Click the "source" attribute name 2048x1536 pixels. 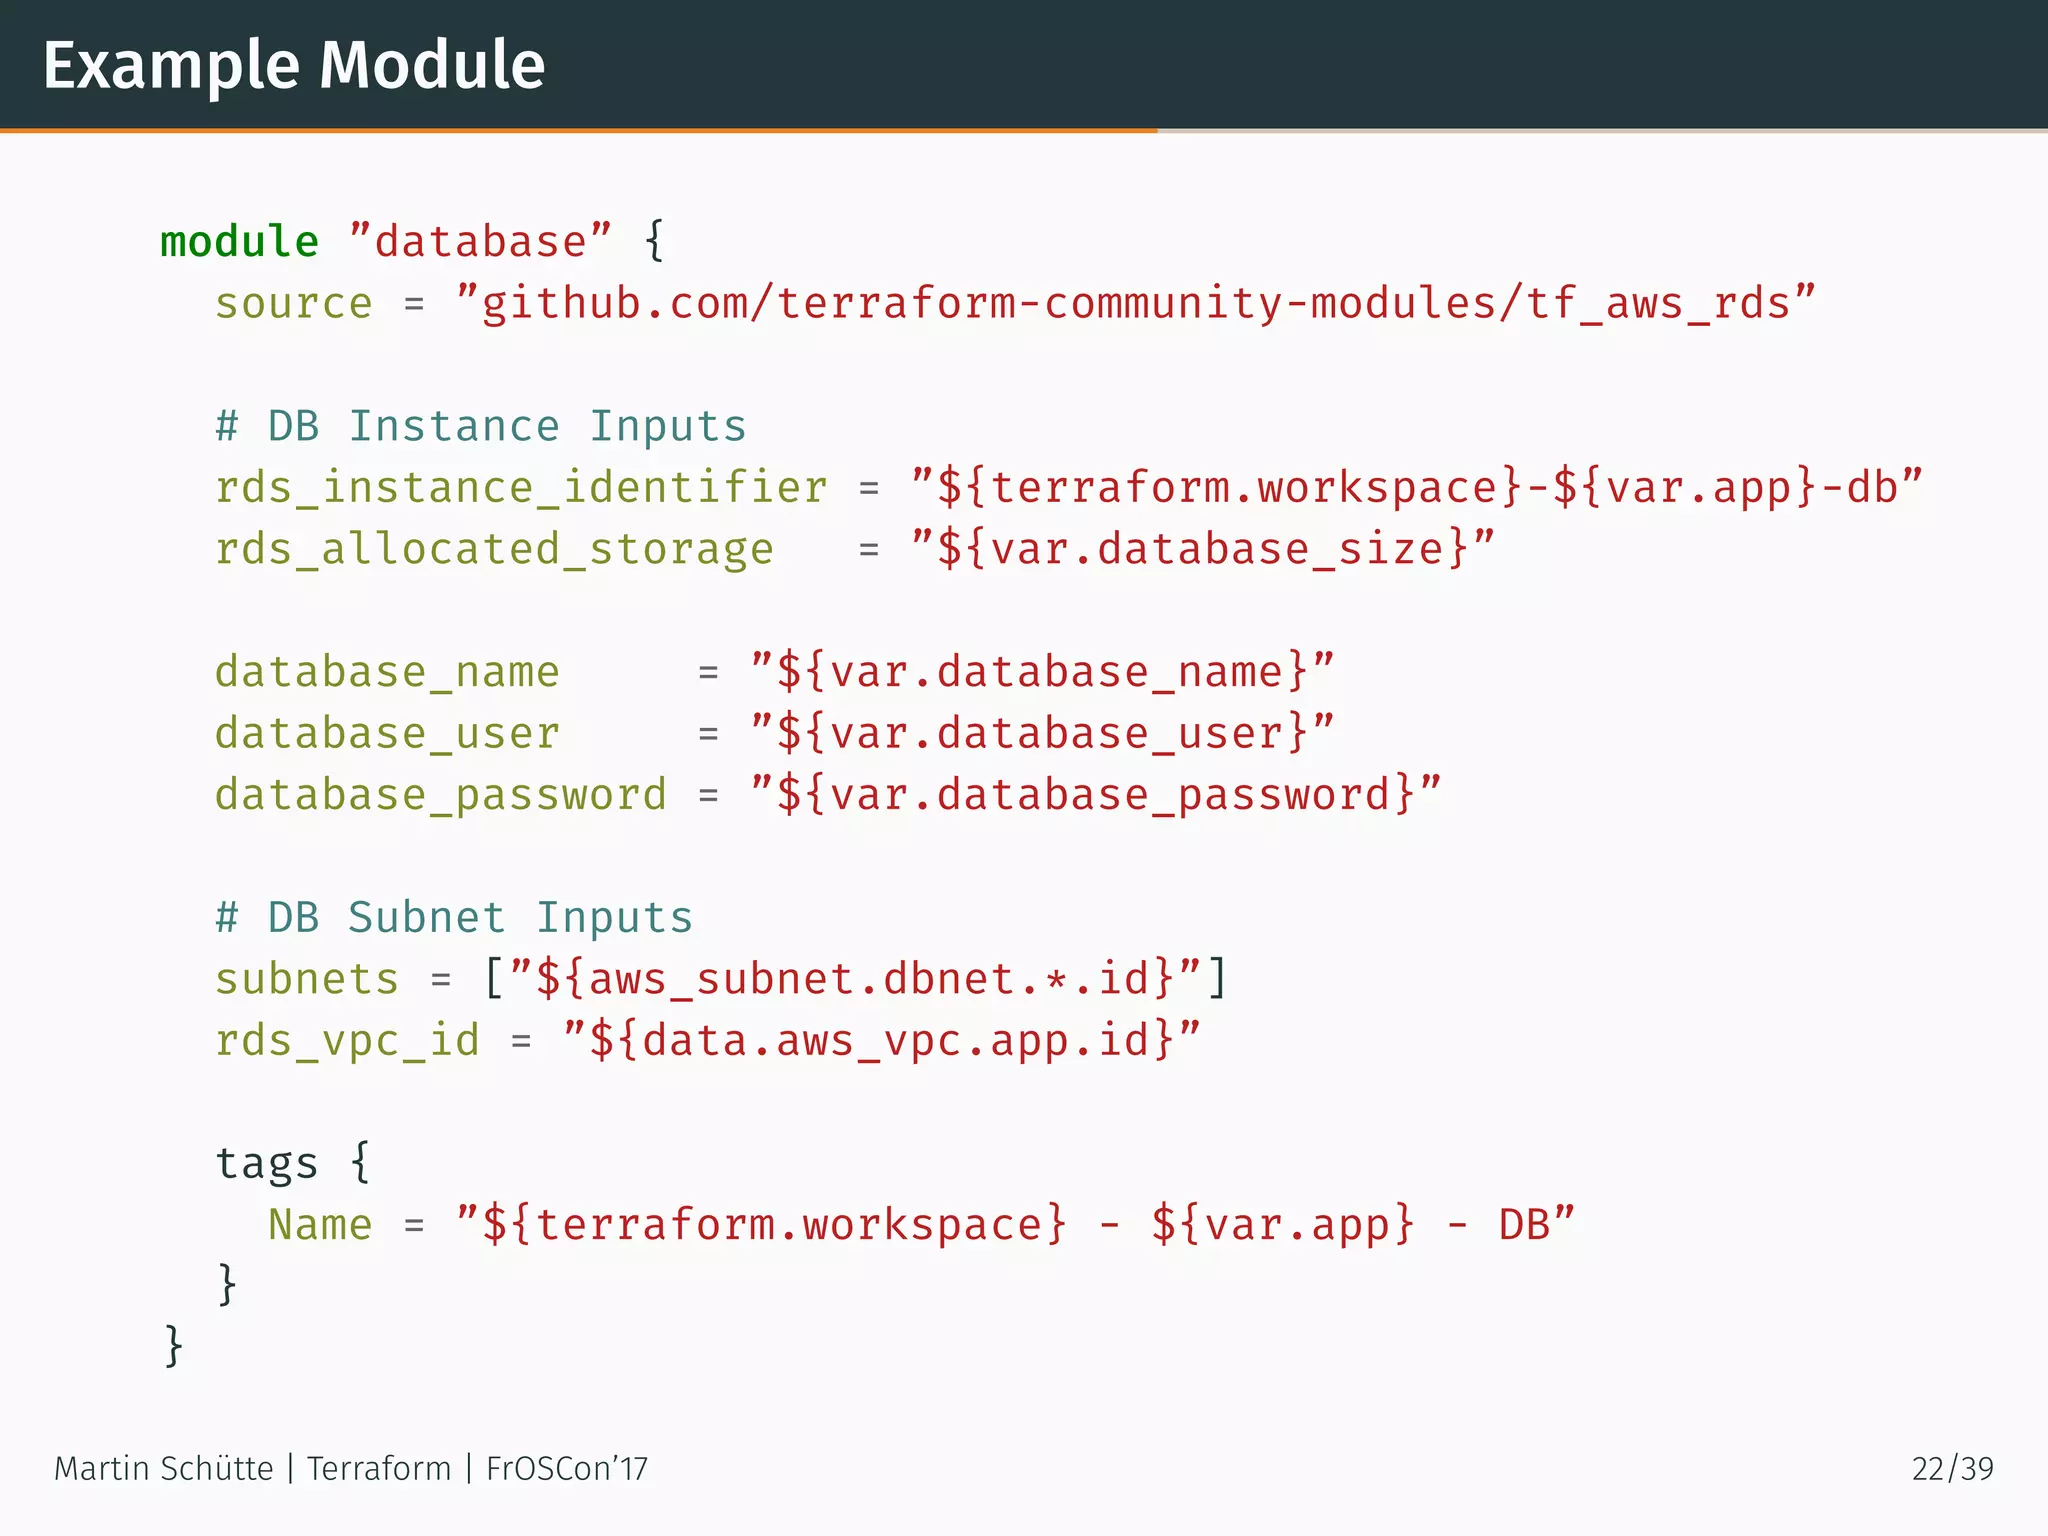tap(294, 304)
